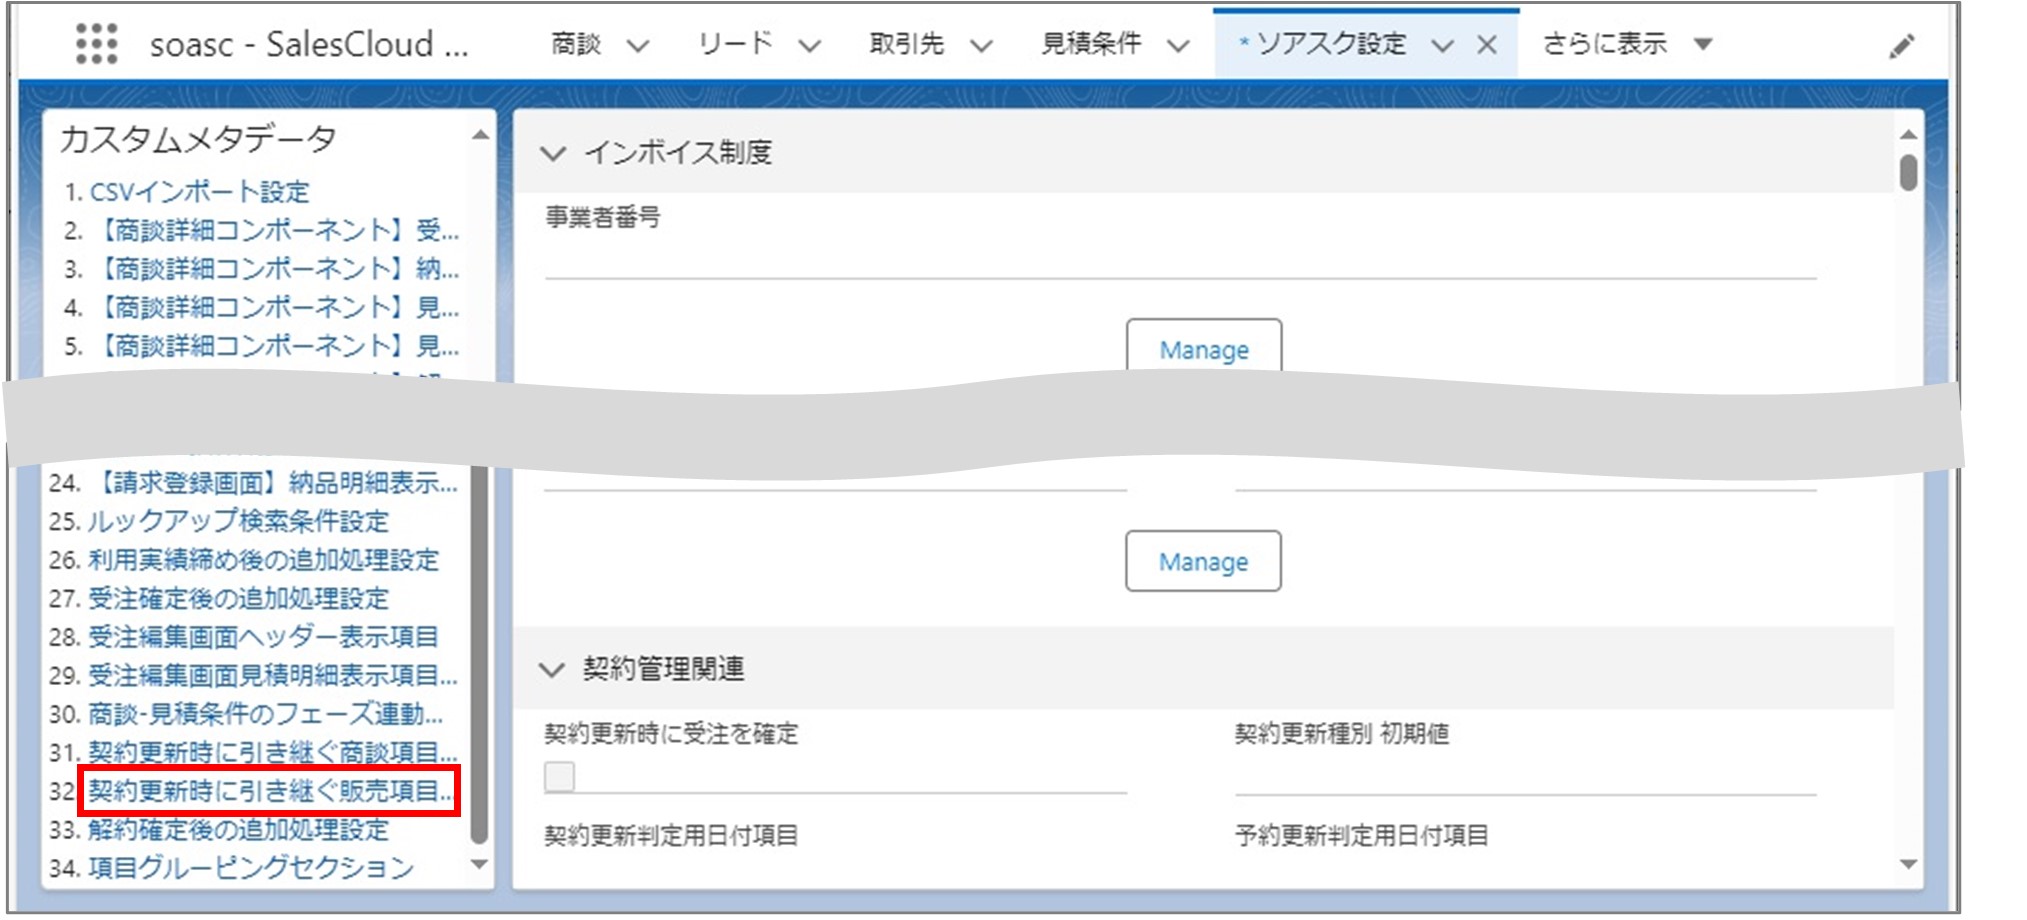The image size is (2027, 920).
Task: Open 受注編集画面見積明細表示項目… link
Action: tap(272, 675)
